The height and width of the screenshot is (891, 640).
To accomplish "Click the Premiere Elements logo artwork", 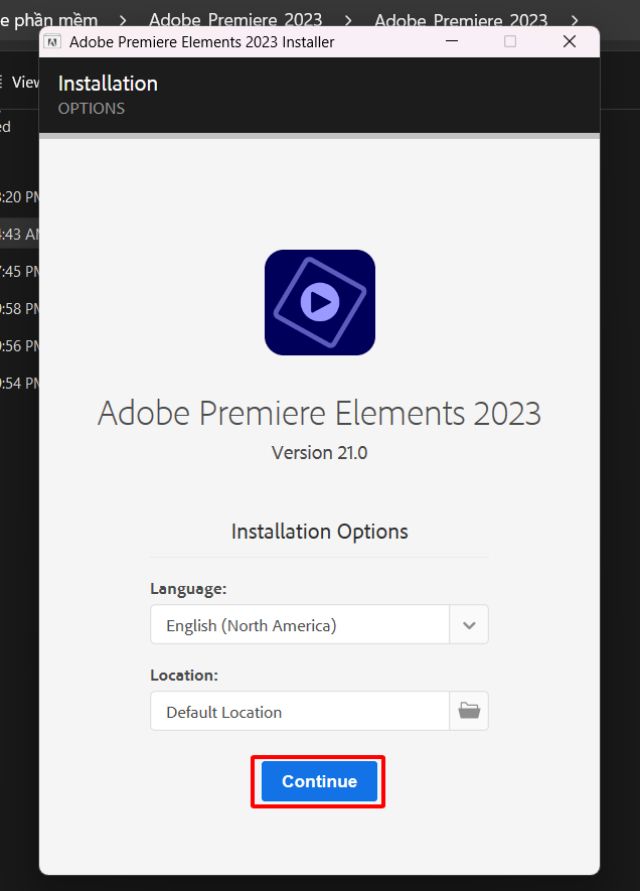I will [x=319, y=302].
